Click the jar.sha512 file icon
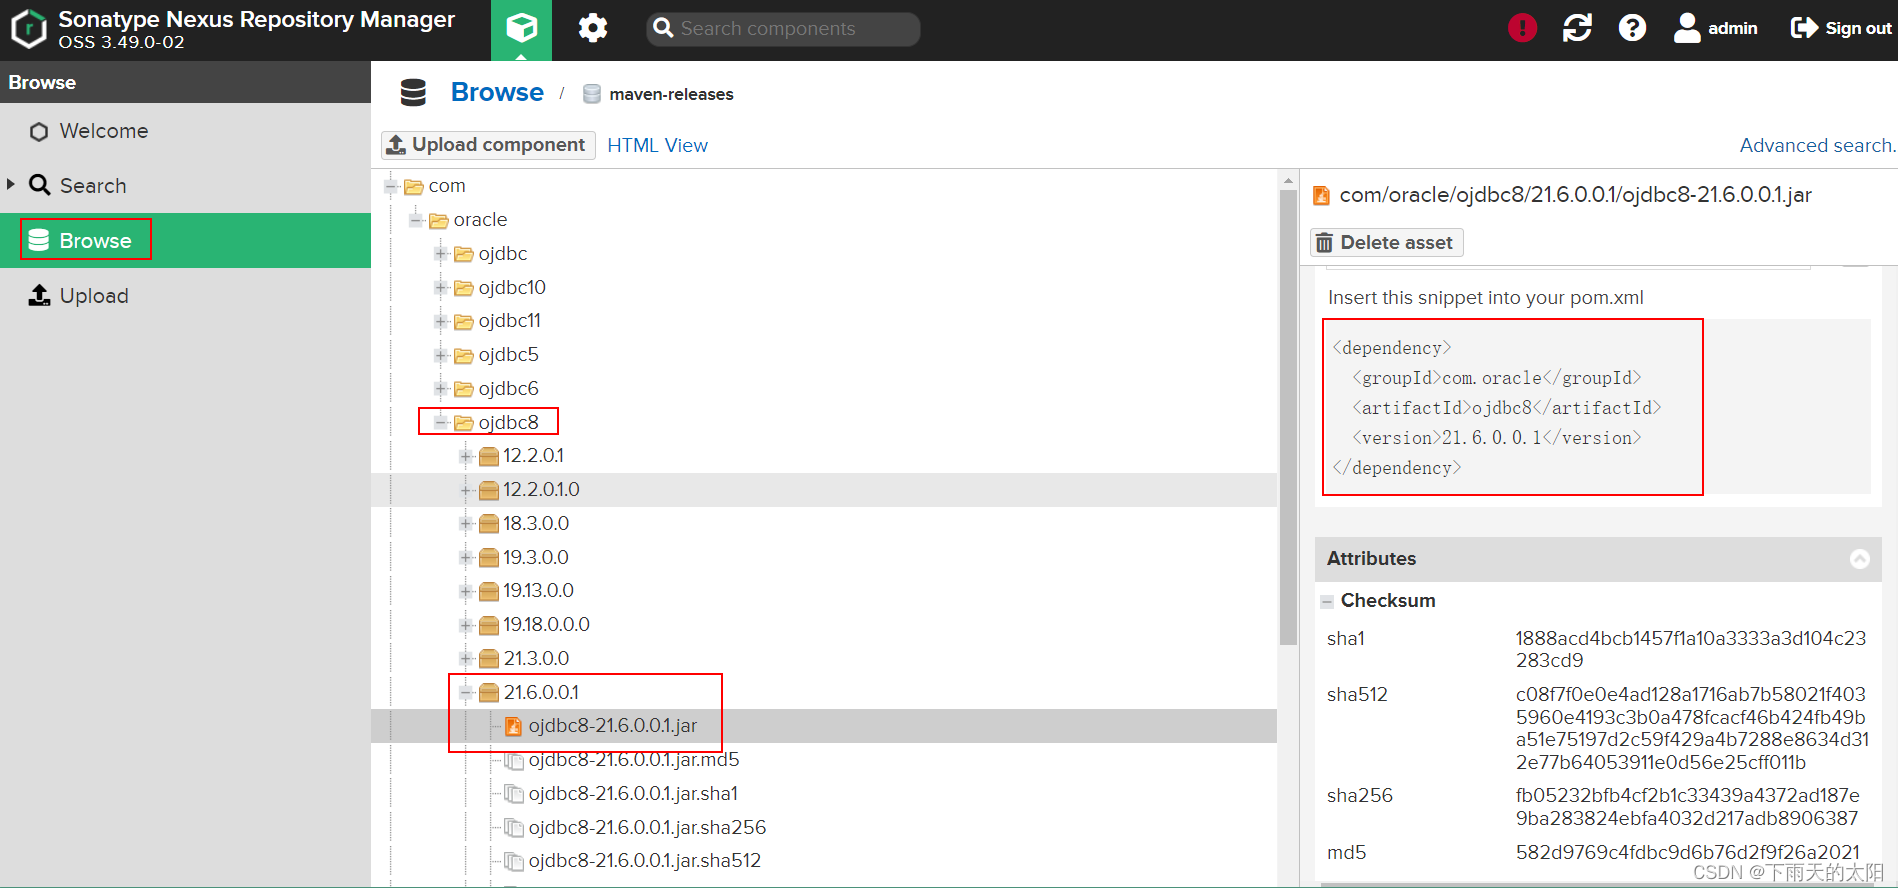This screenshot has height=891, width=1898. [514, 861]
